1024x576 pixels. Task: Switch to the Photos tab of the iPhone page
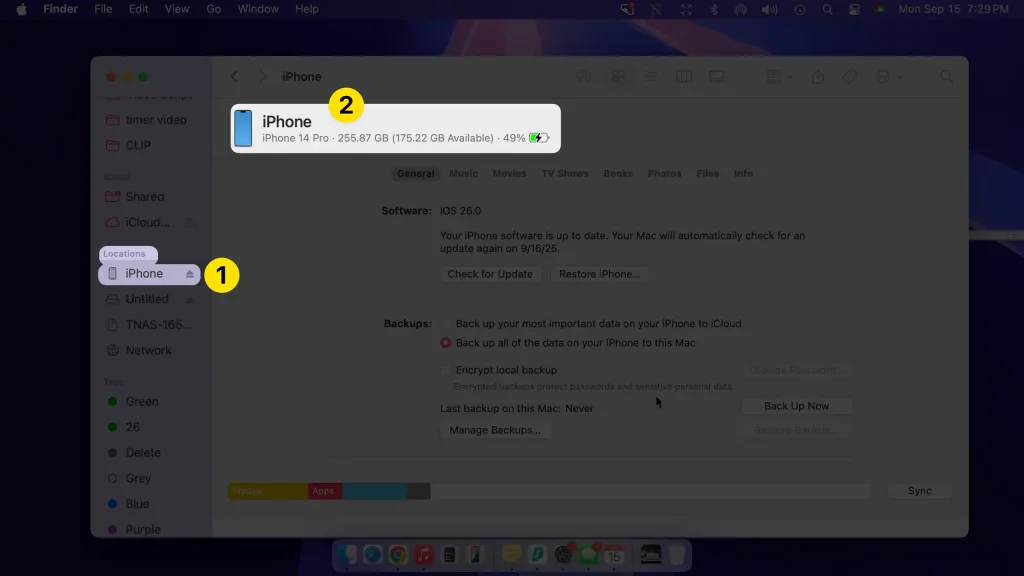[x=664, y=173]
